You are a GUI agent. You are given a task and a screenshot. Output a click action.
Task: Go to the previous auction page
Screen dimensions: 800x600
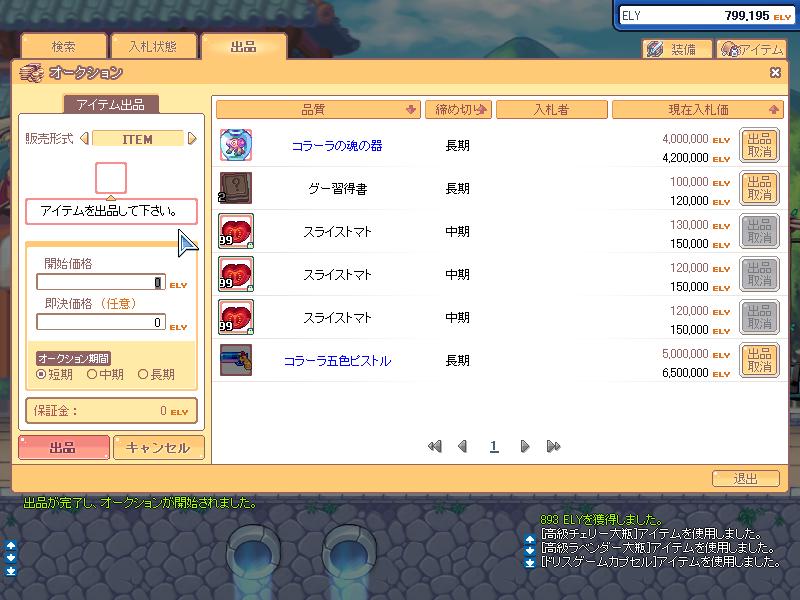462,447
